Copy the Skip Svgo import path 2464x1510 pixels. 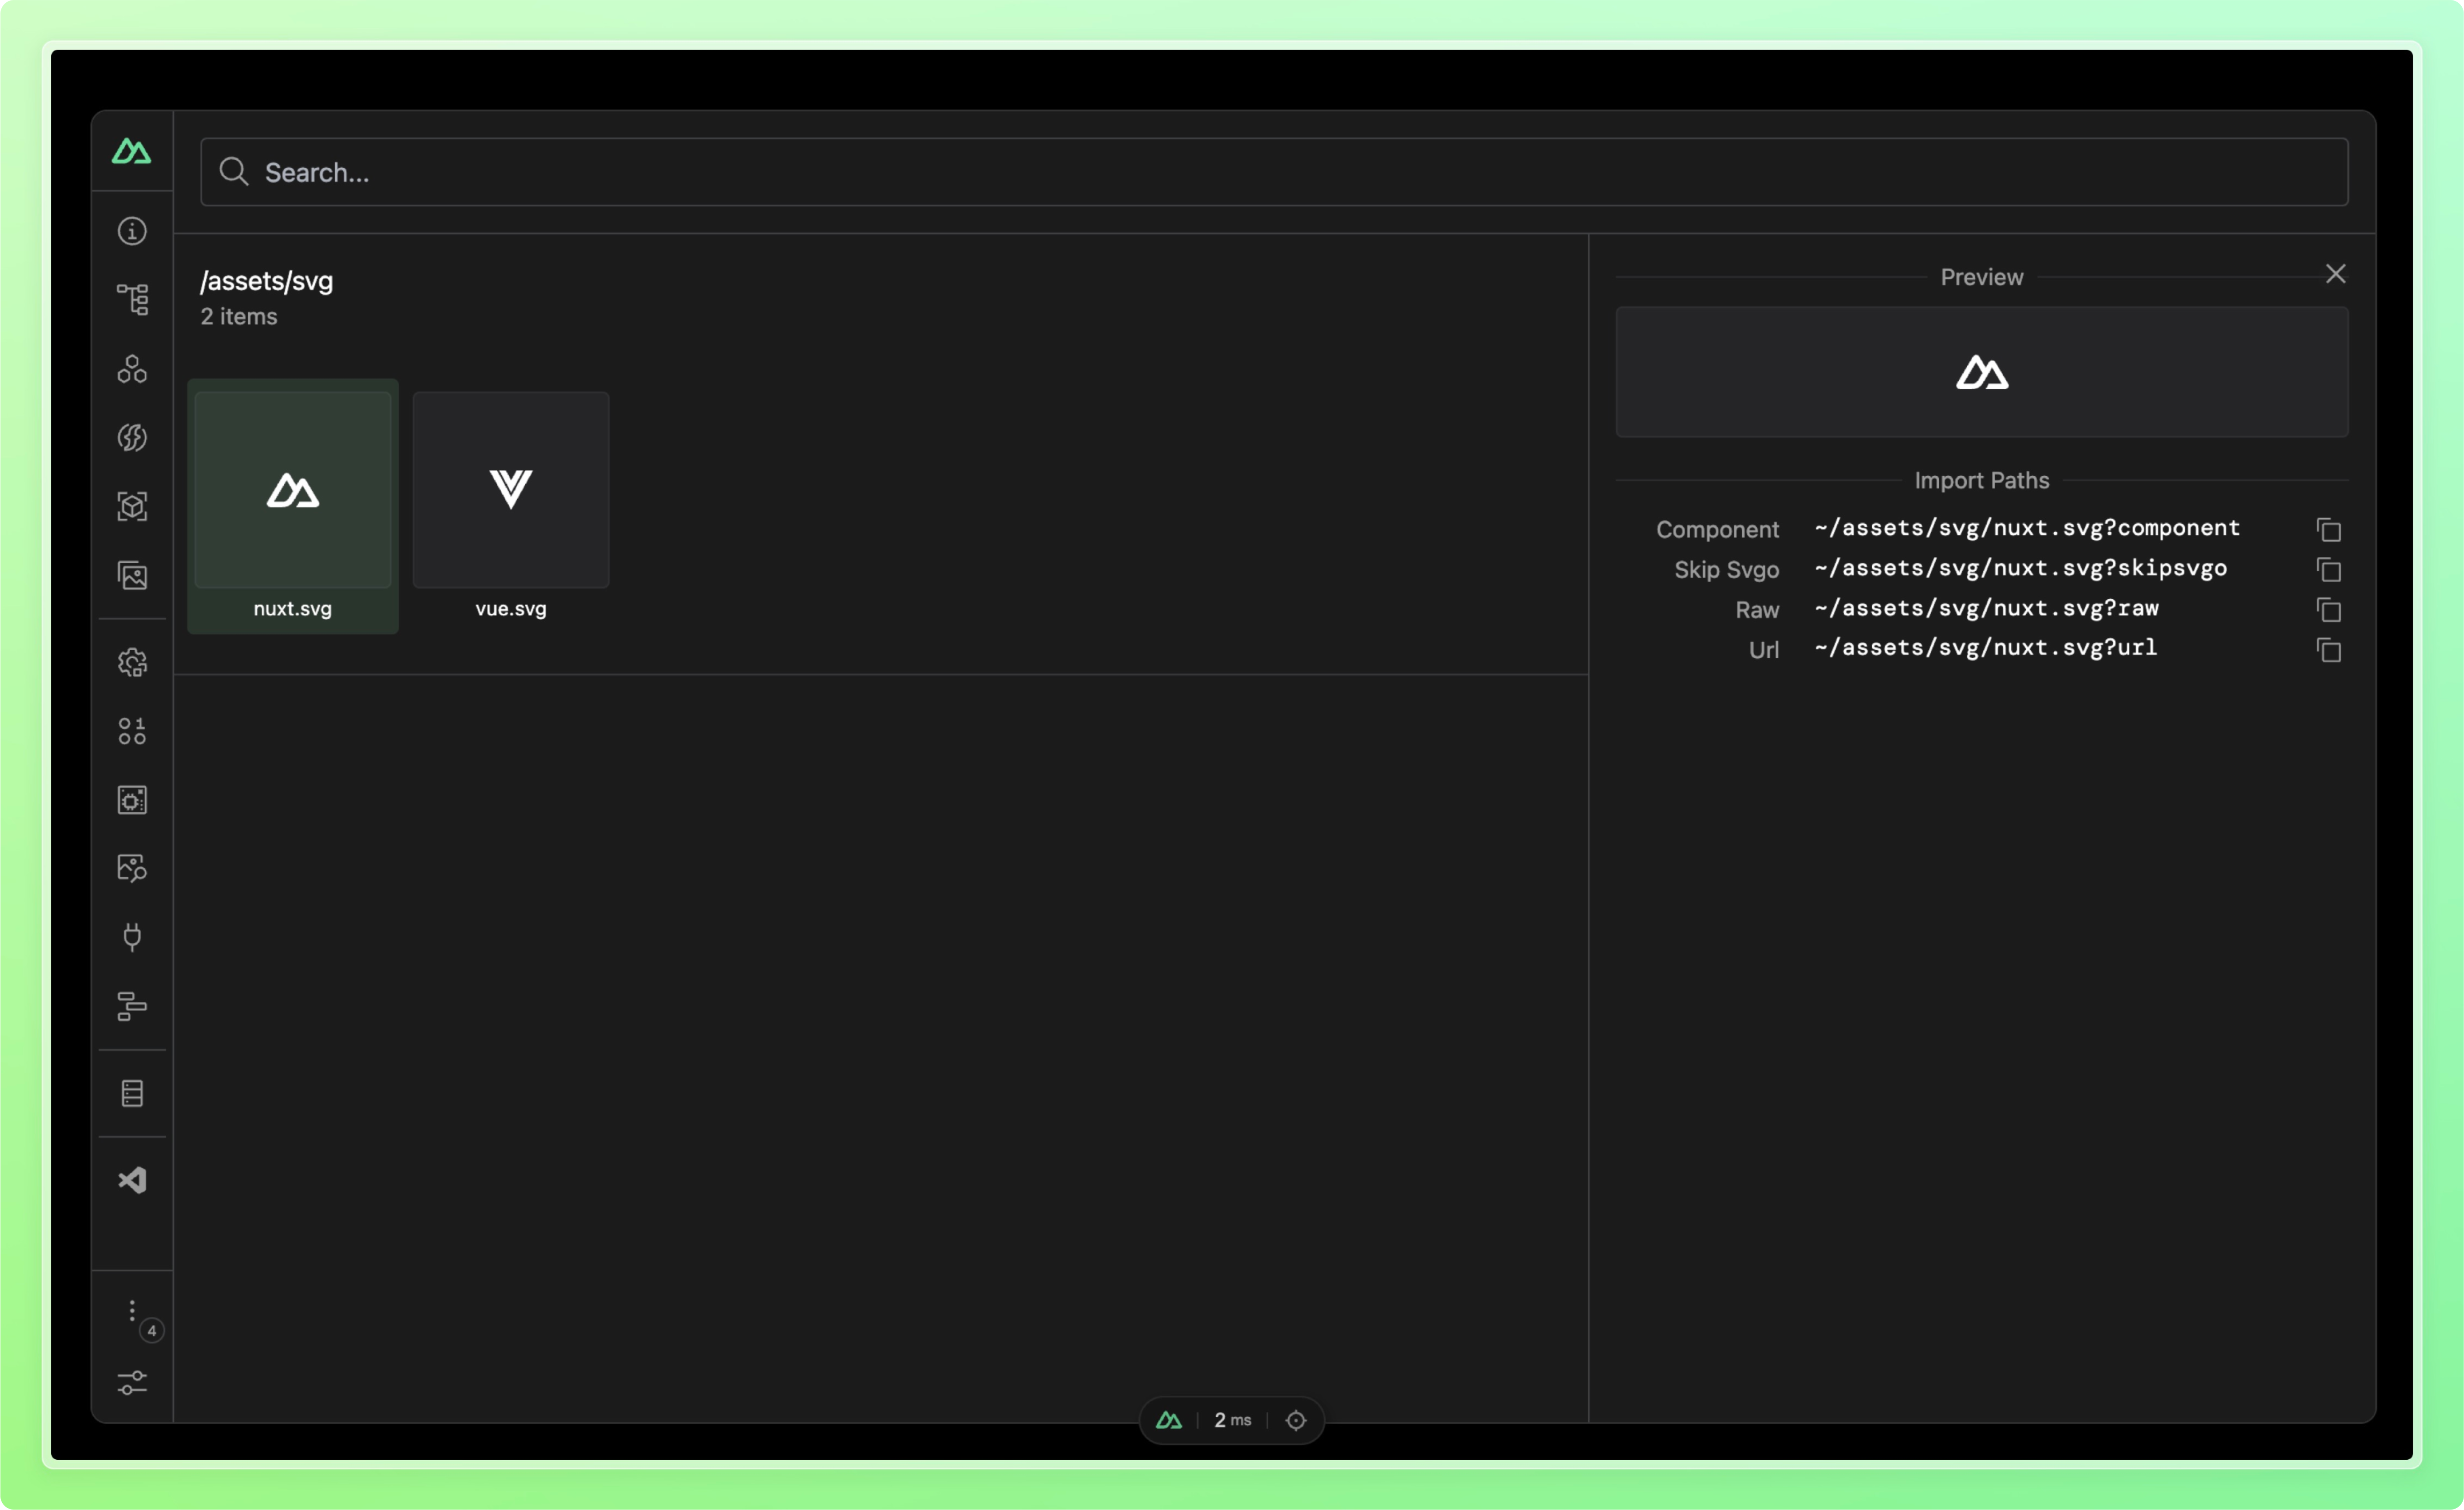(x=2329, y=569)
